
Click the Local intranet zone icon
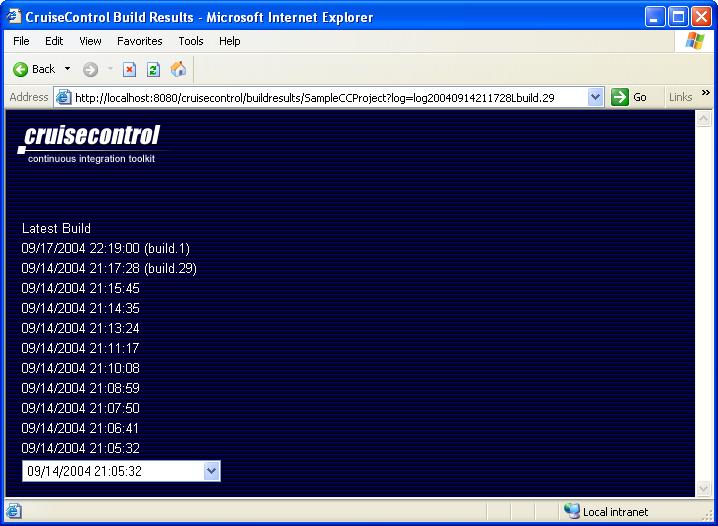(x=571, y=510)
